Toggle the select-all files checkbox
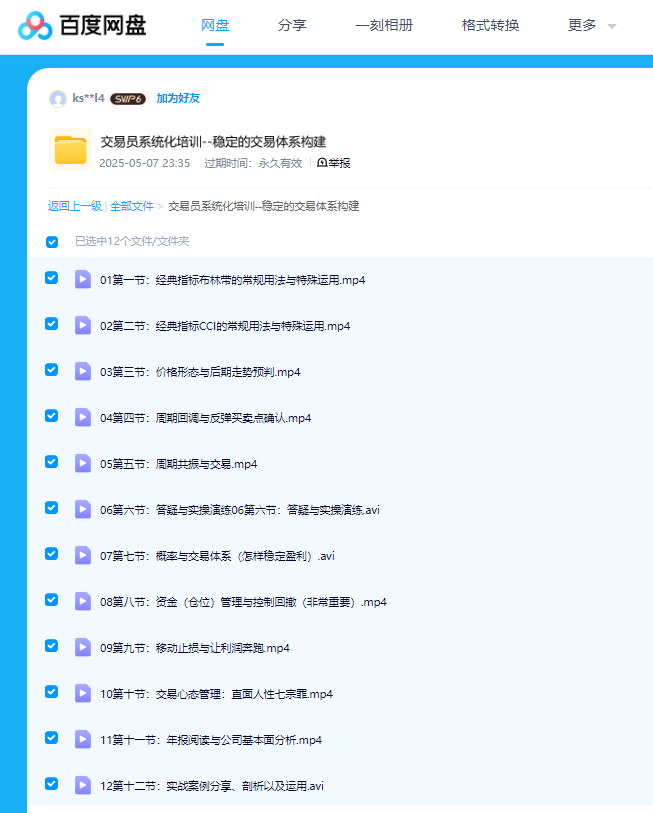The height and width of the screenshot is (813, 653). coord(52,241)
